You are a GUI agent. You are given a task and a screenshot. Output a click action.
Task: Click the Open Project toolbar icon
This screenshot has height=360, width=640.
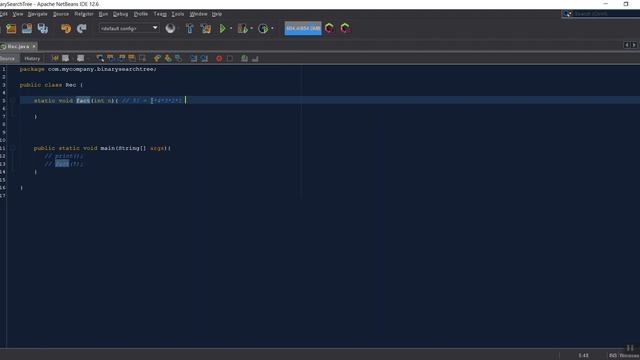(27, 28)
